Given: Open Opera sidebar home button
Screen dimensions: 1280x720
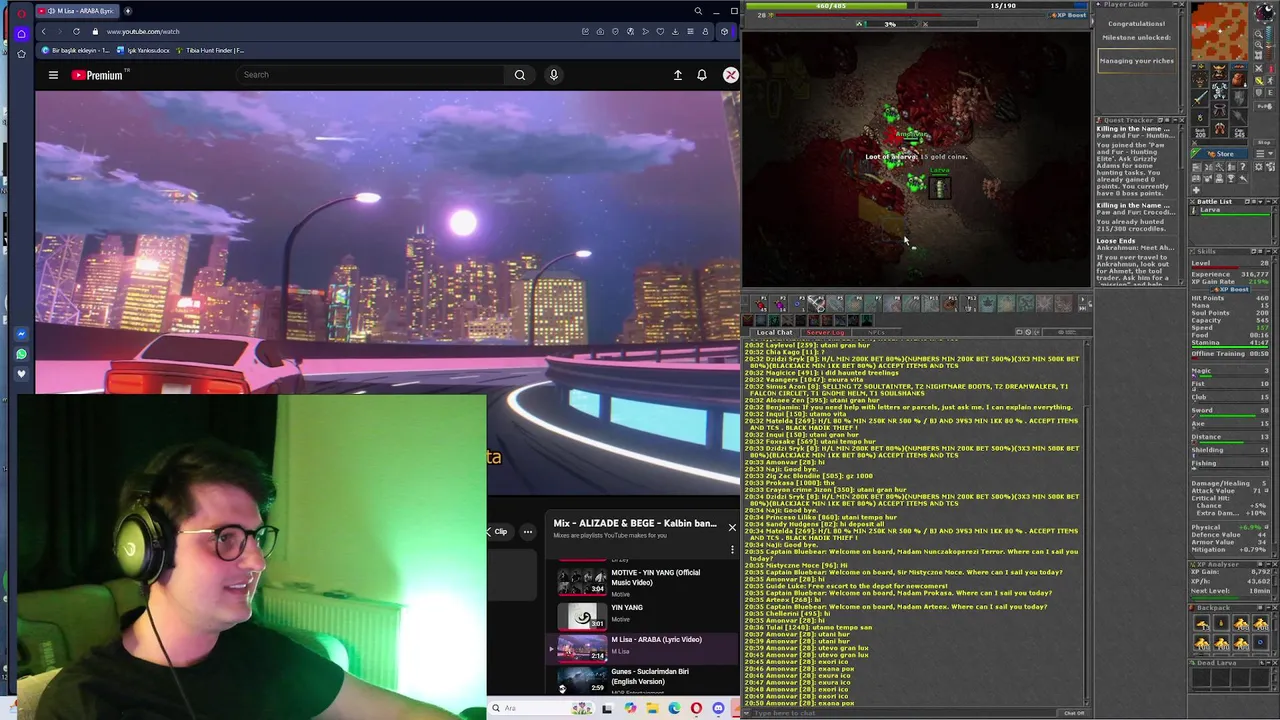Looking at the screenshot, I should (21, 33).
